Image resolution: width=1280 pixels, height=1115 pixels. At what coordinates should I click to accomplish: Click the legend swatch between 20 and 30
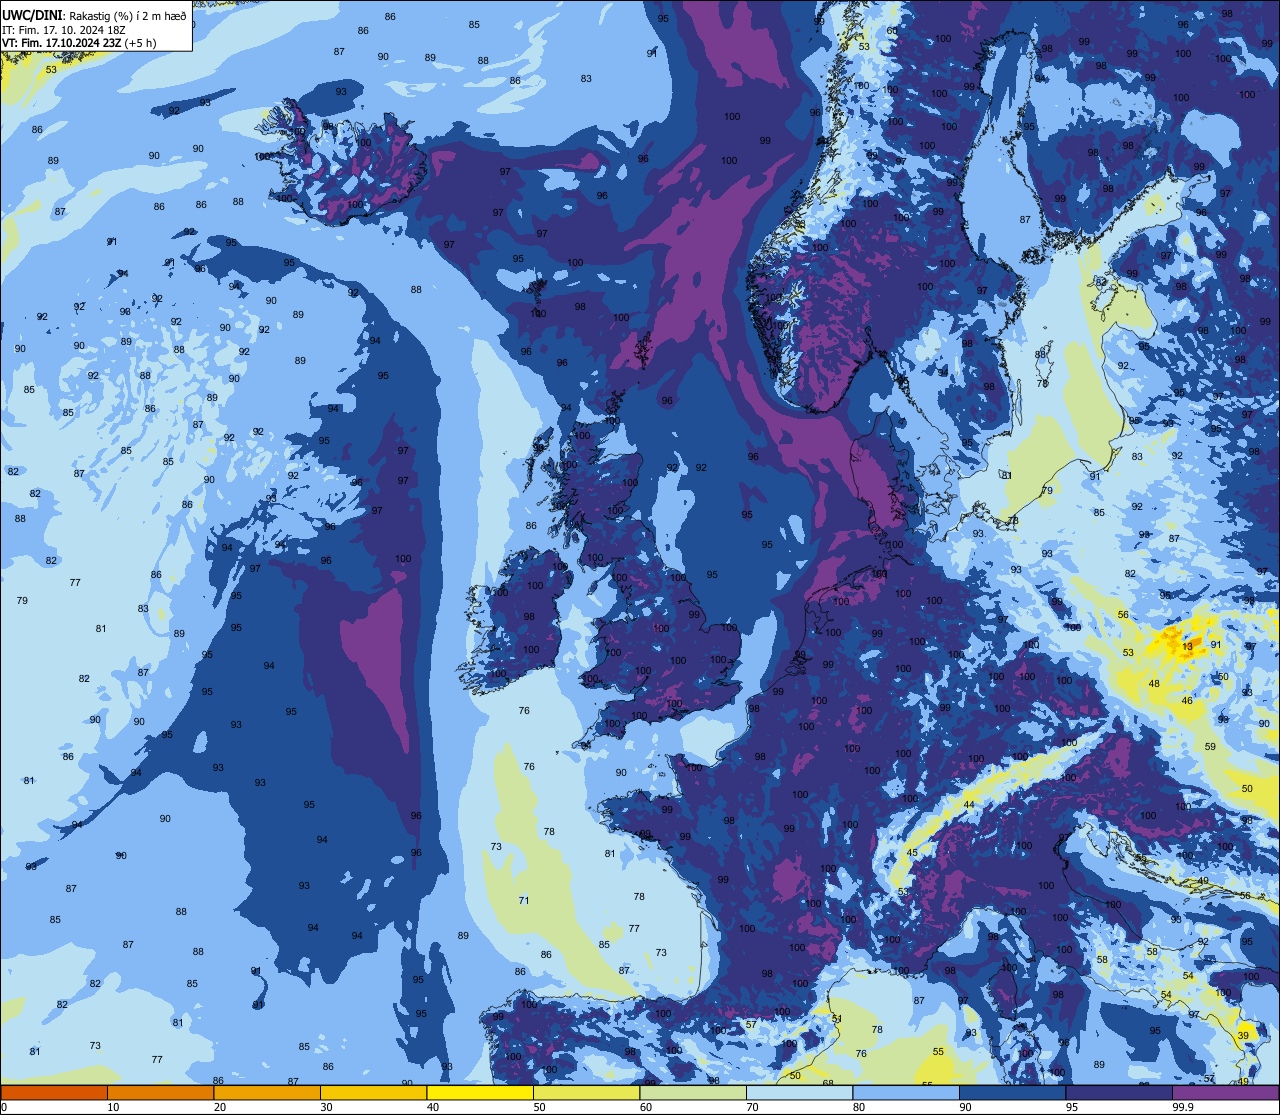click(x=267, y=1092)
